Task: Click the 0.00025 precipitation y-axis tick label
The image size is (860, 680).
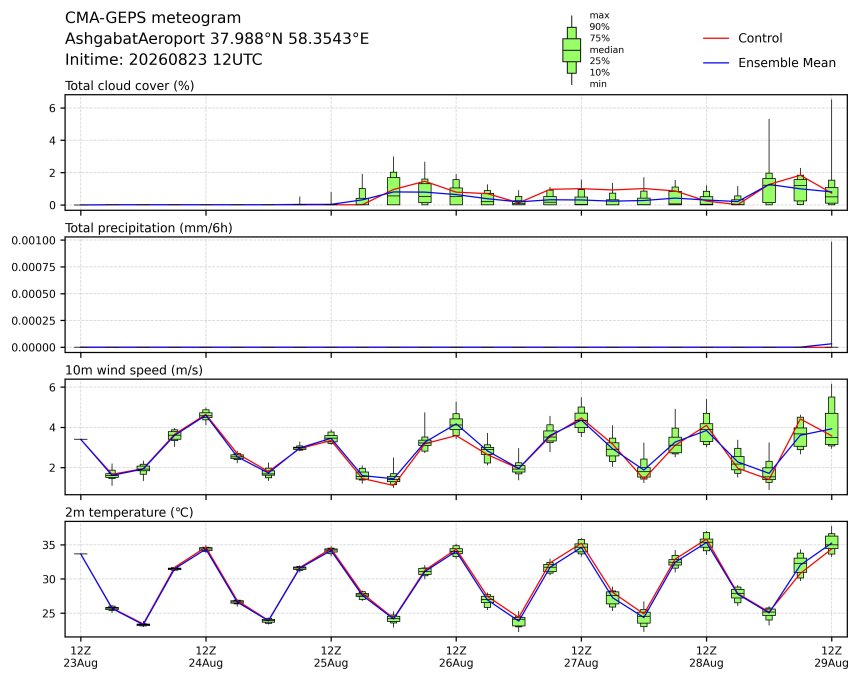Action: point(33,321)
